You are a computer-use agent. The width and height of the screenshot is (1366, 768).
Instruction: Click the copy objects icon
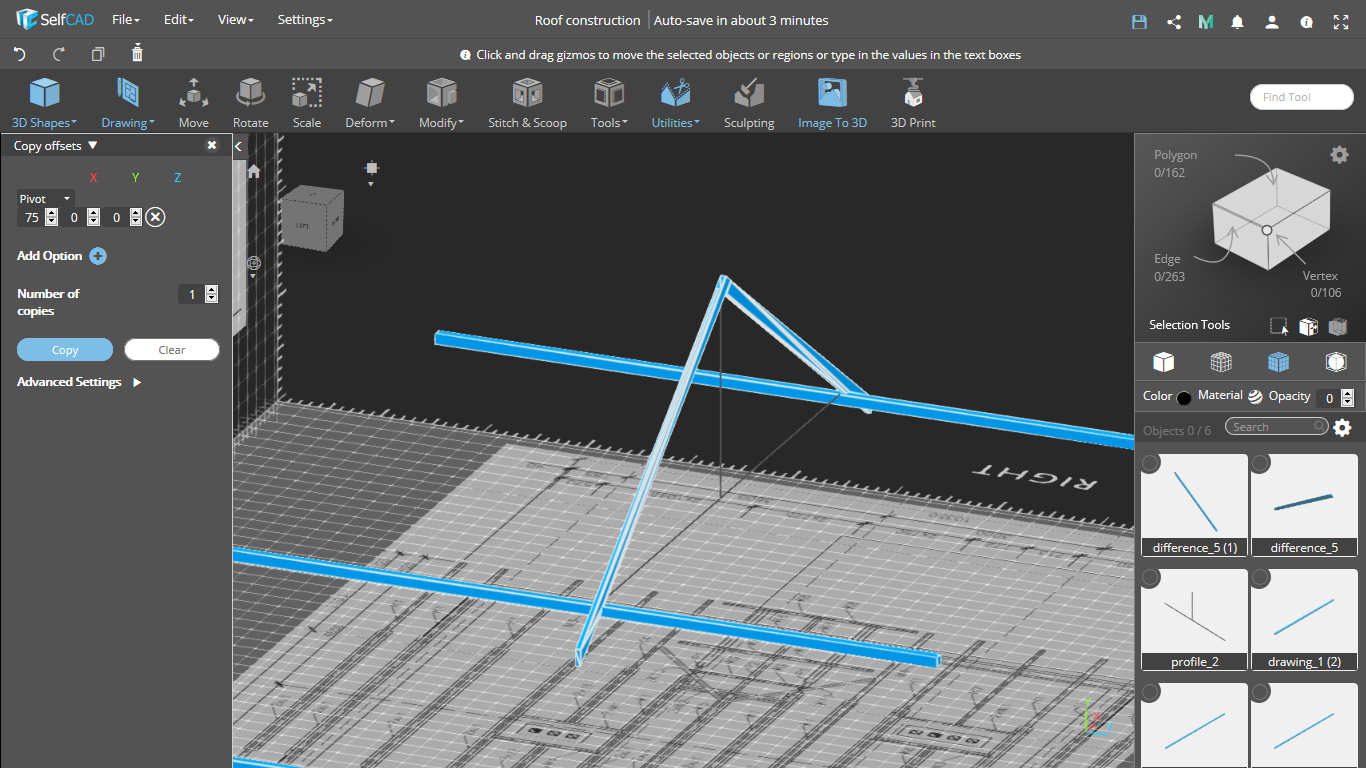click(98, 54)
